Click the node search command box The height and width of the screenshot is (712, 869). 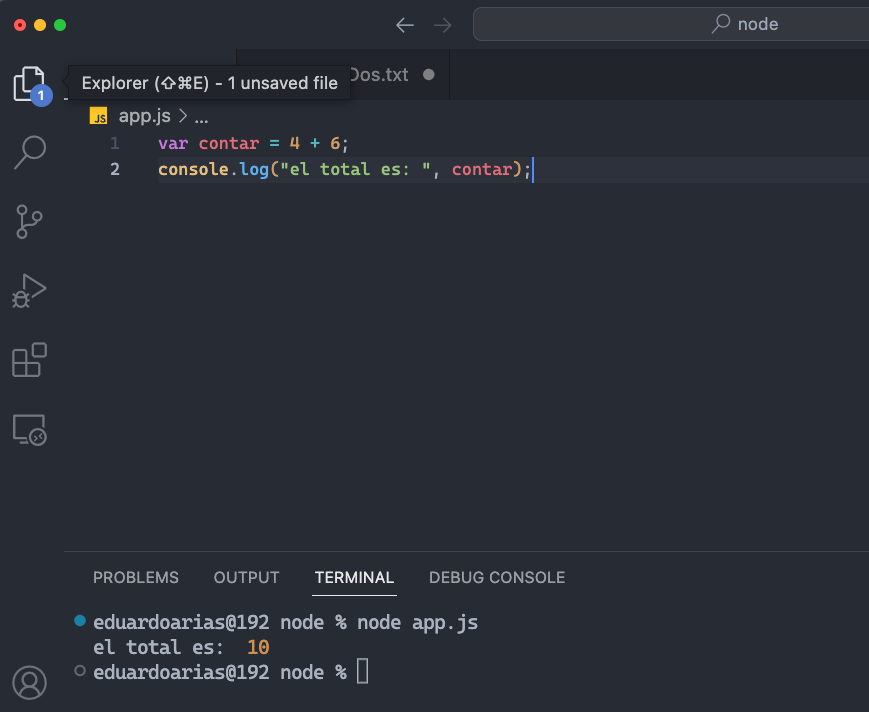[x=671, y=24]
